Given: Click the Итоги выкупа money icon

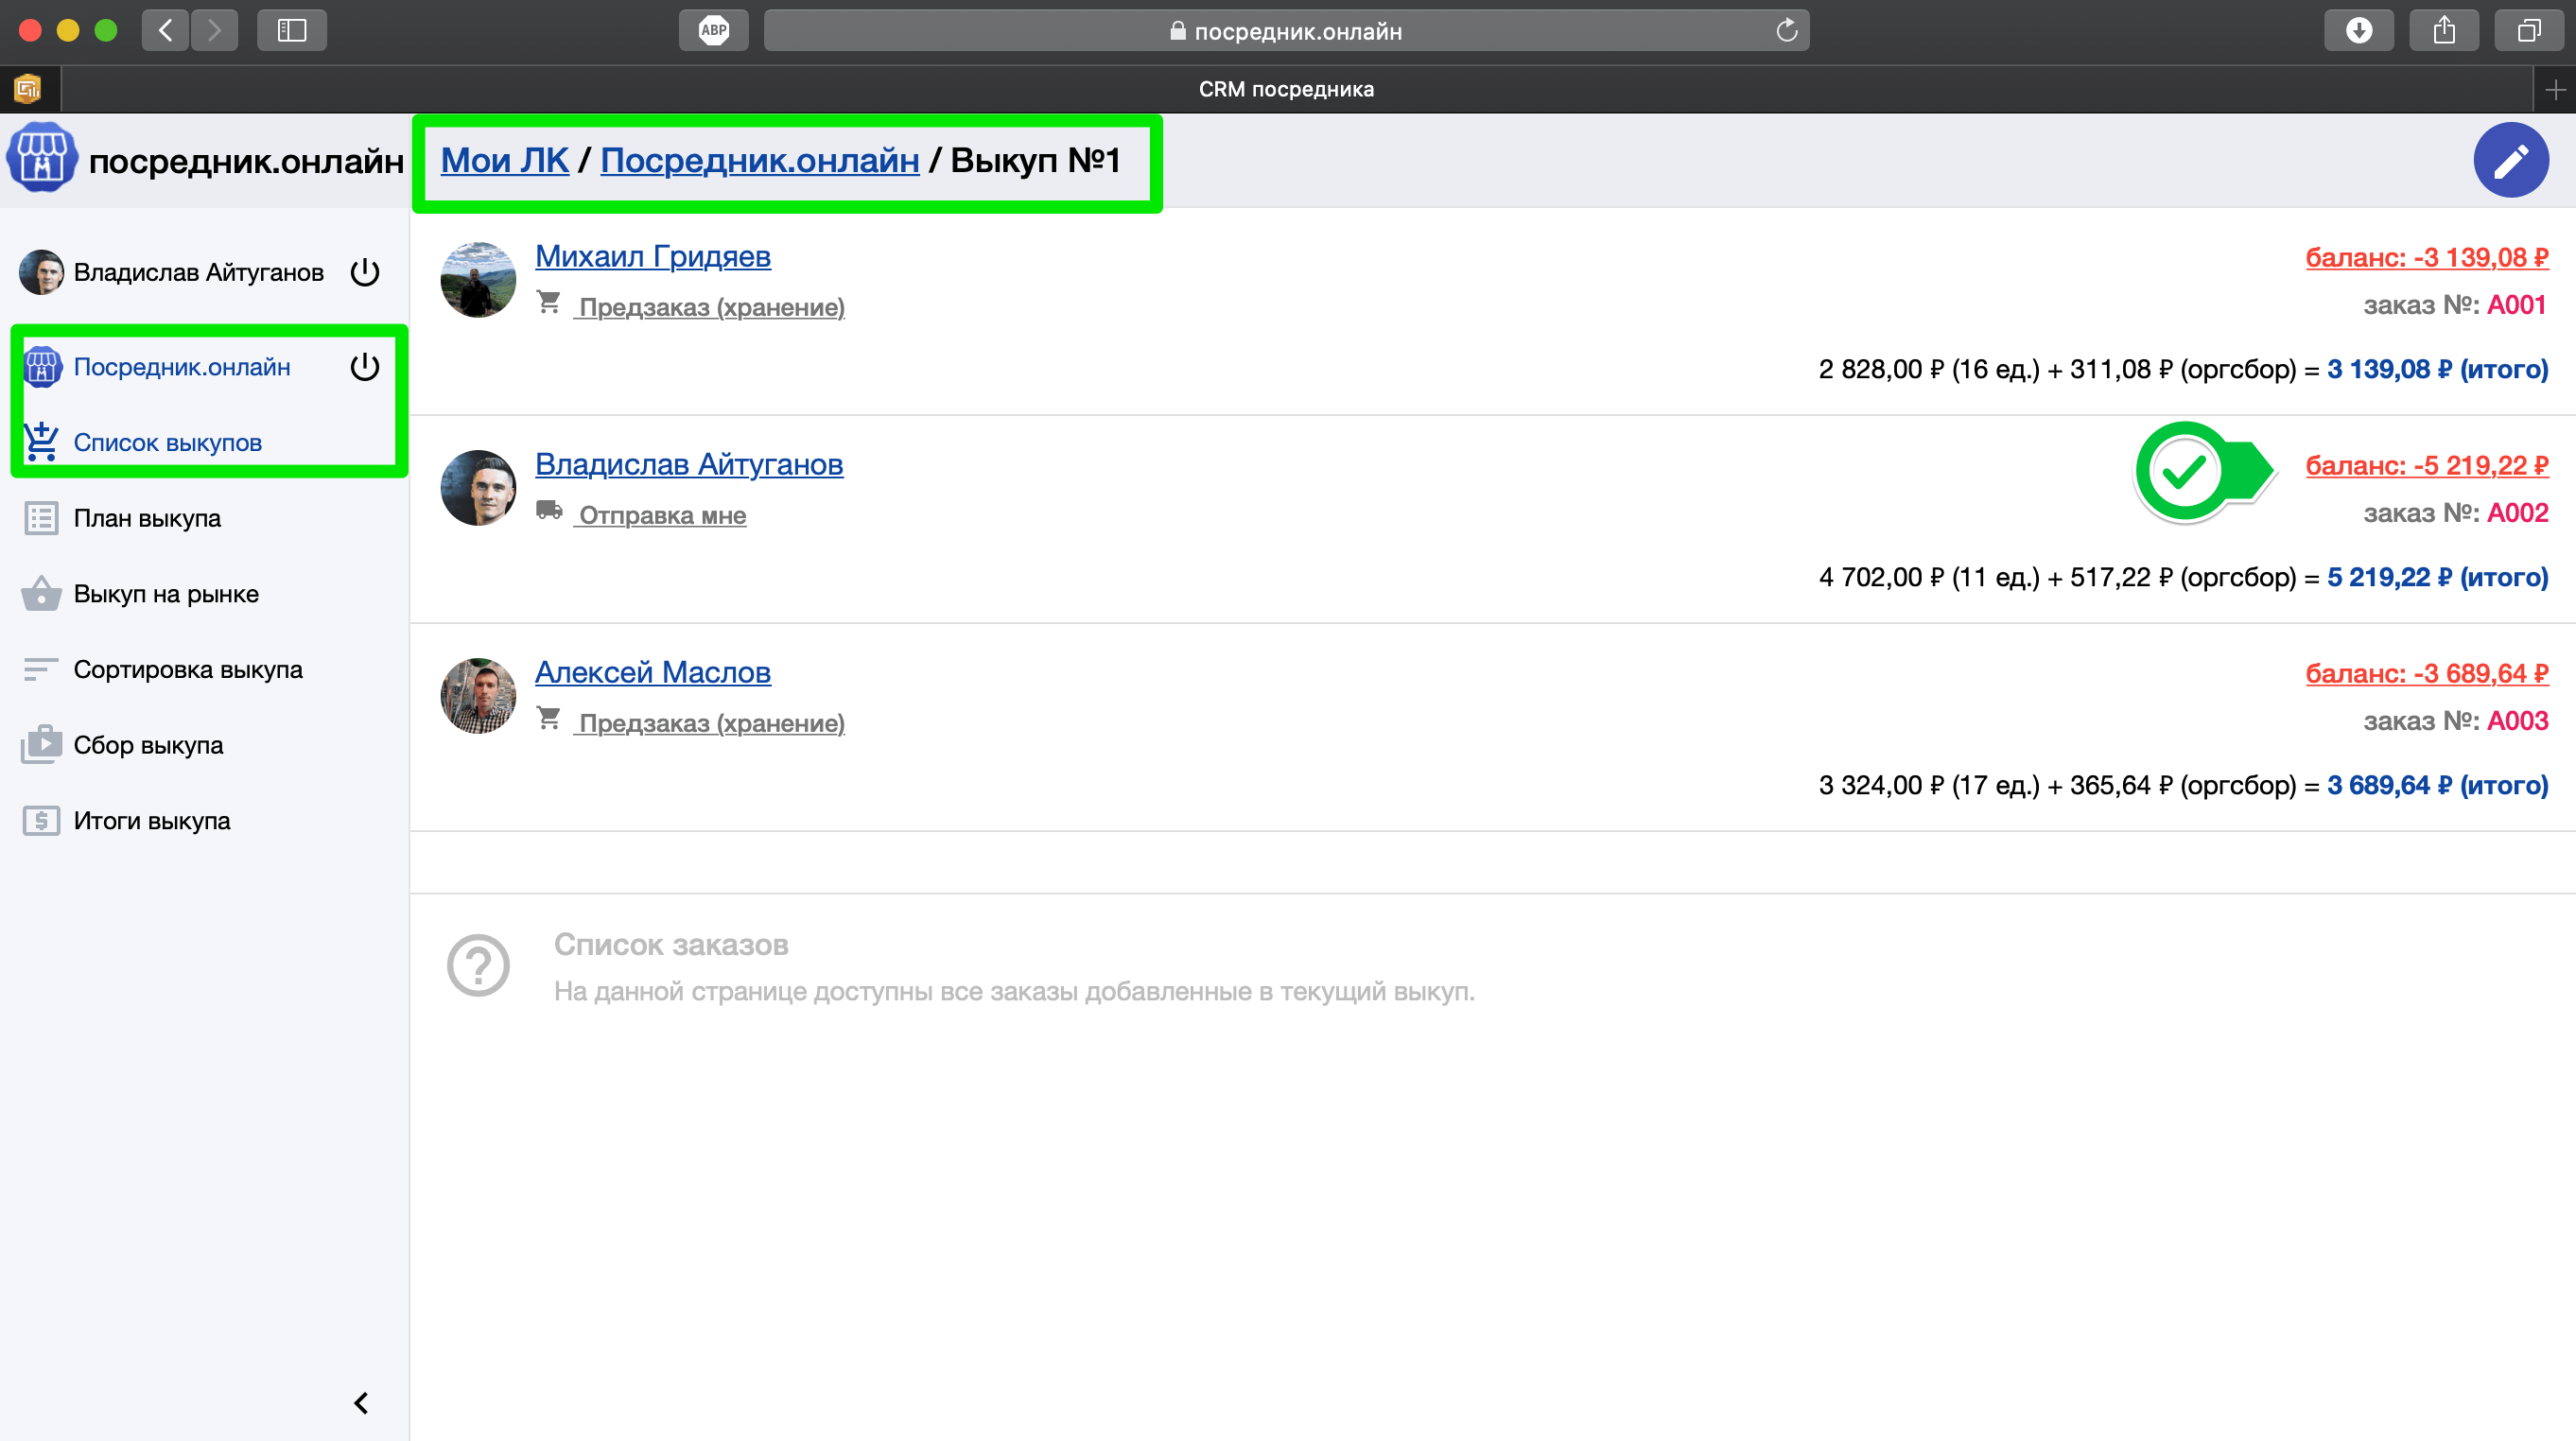Looking at the screenshot, I should click(41, 821).
